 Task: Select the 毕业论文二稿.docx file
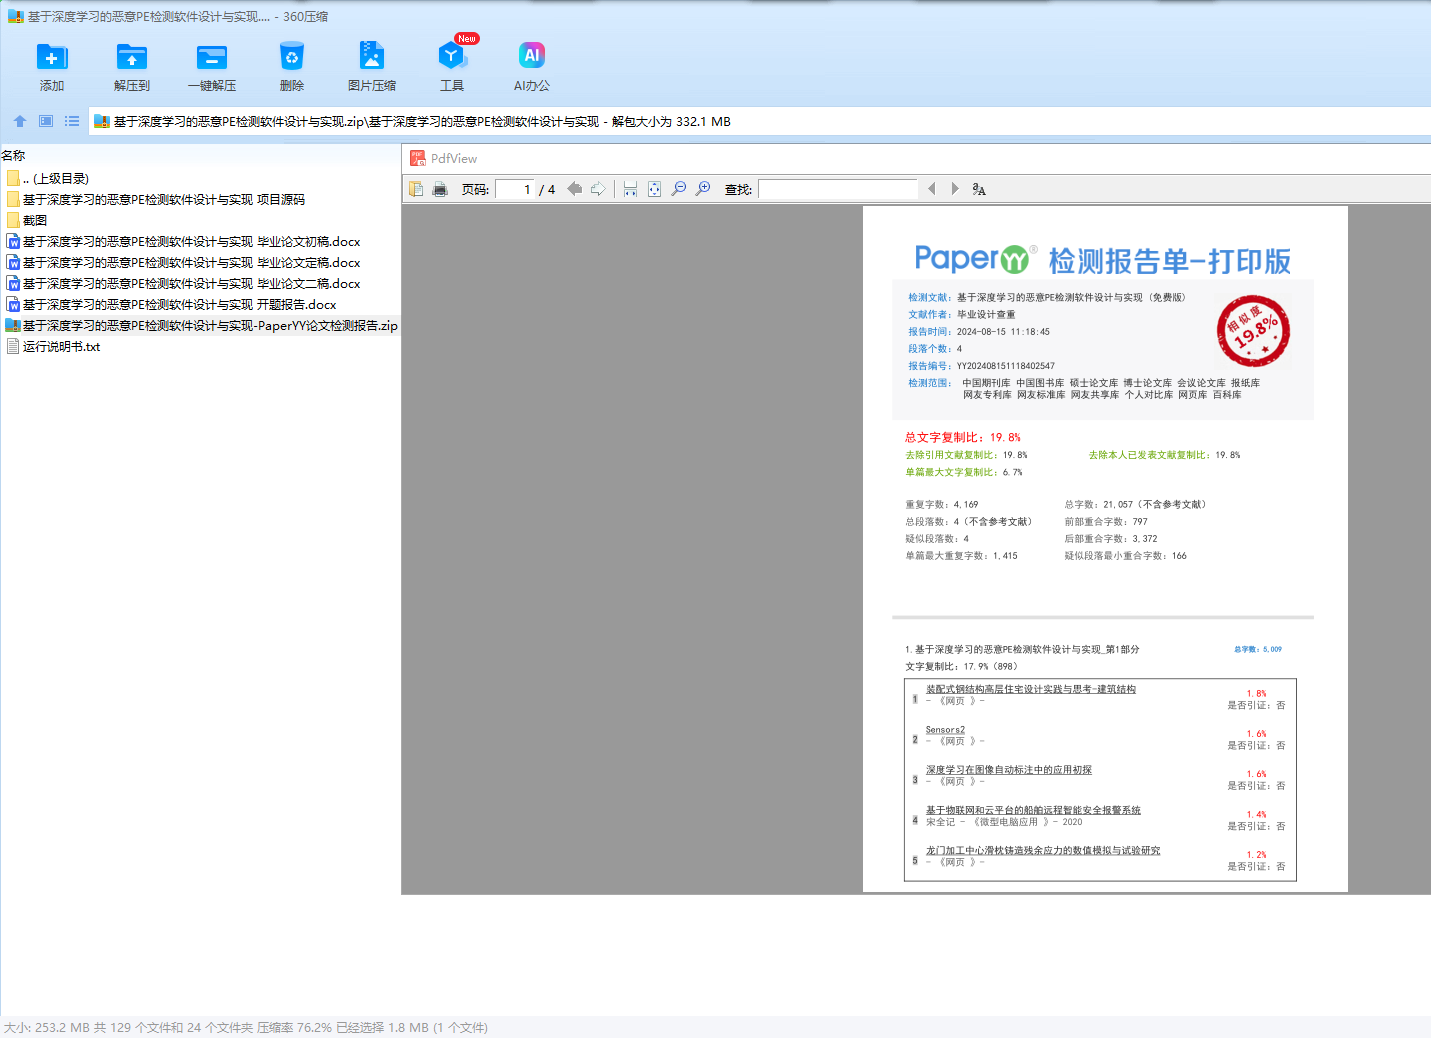(x=184, y=283)
